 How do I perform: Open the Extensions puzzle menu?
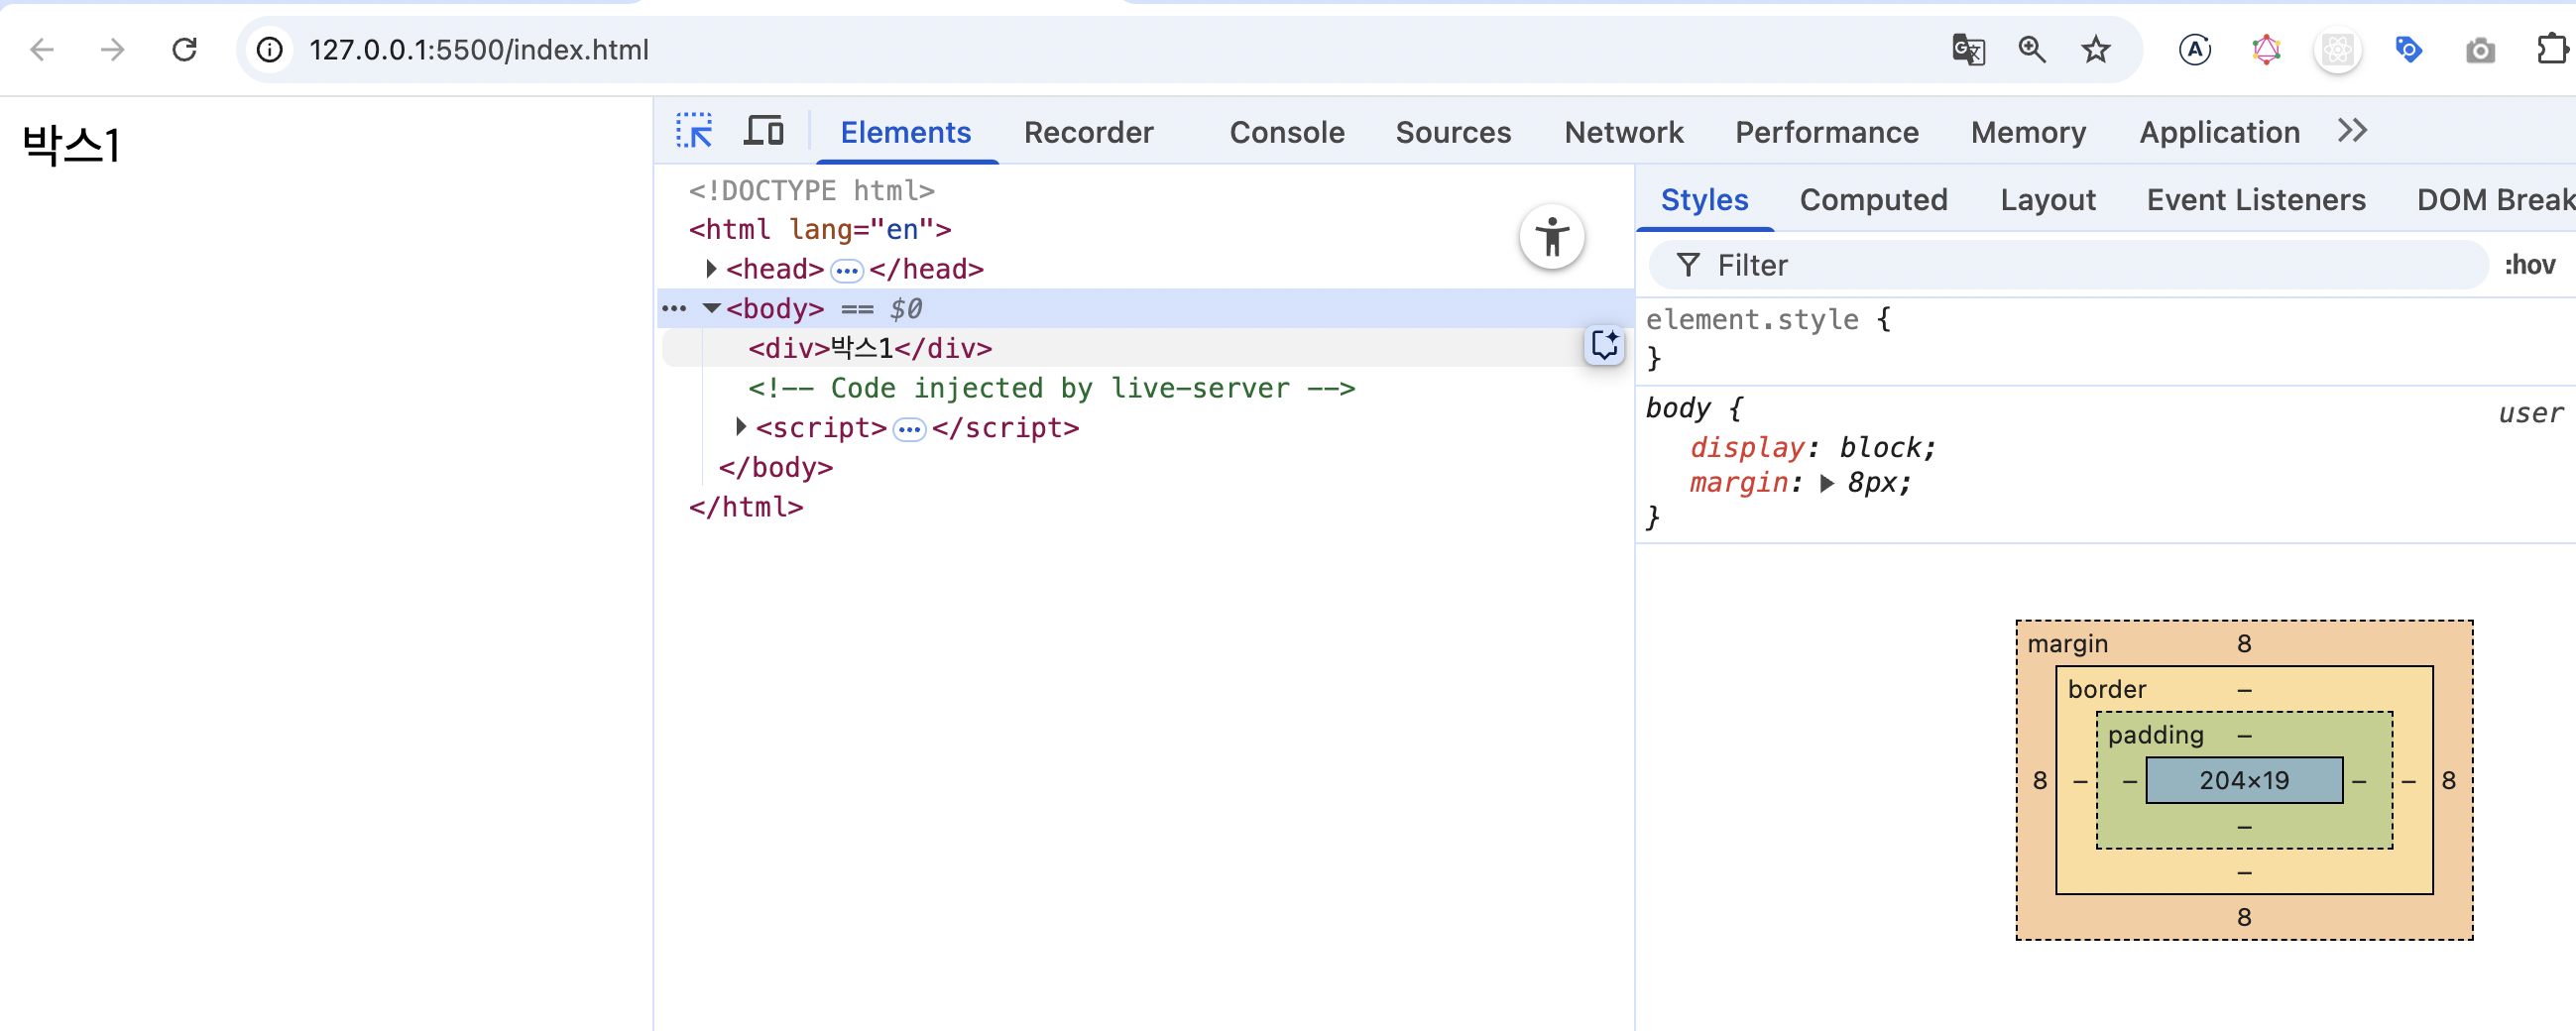click(2552, 50)
